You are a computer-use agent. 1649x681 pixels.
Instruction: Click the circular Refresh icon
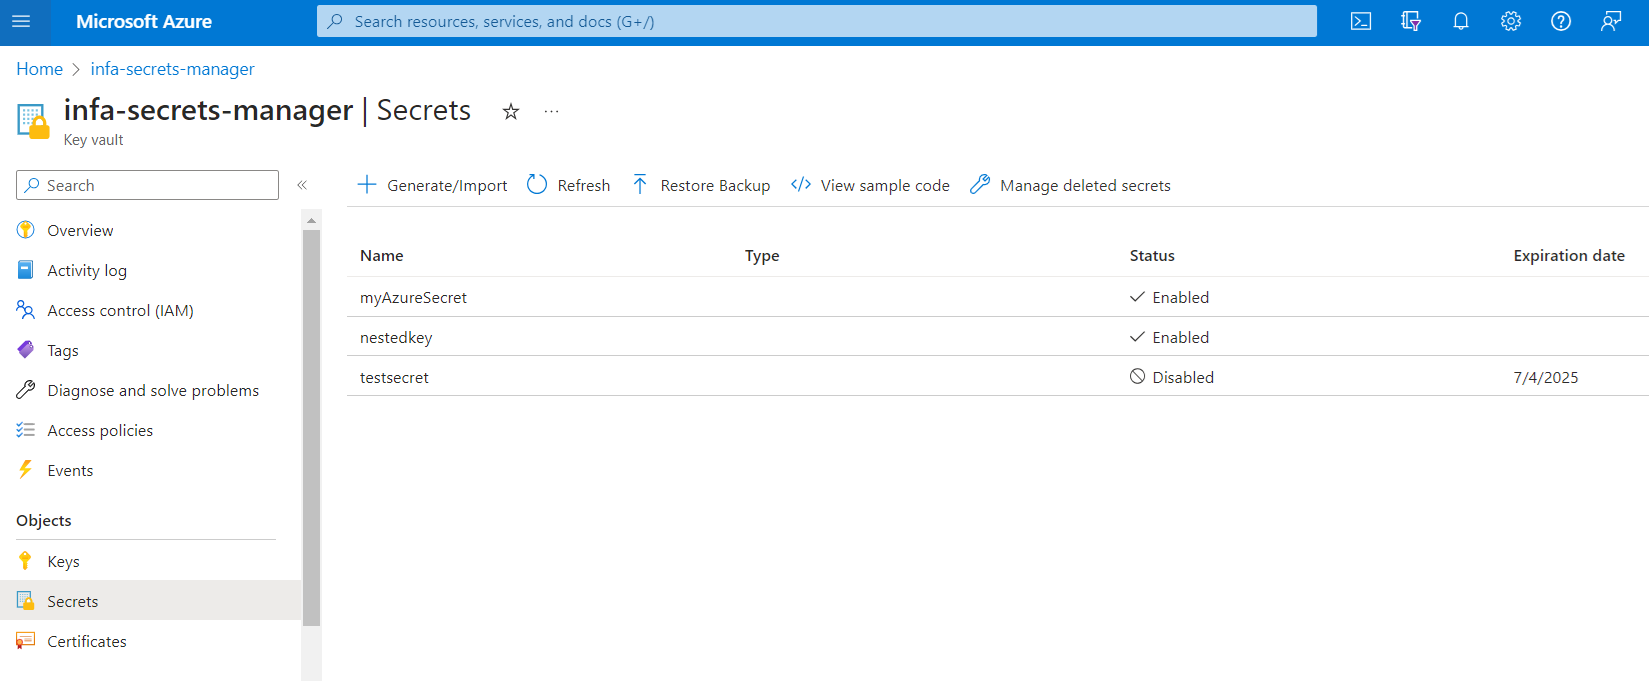click(x=537, y=185)
